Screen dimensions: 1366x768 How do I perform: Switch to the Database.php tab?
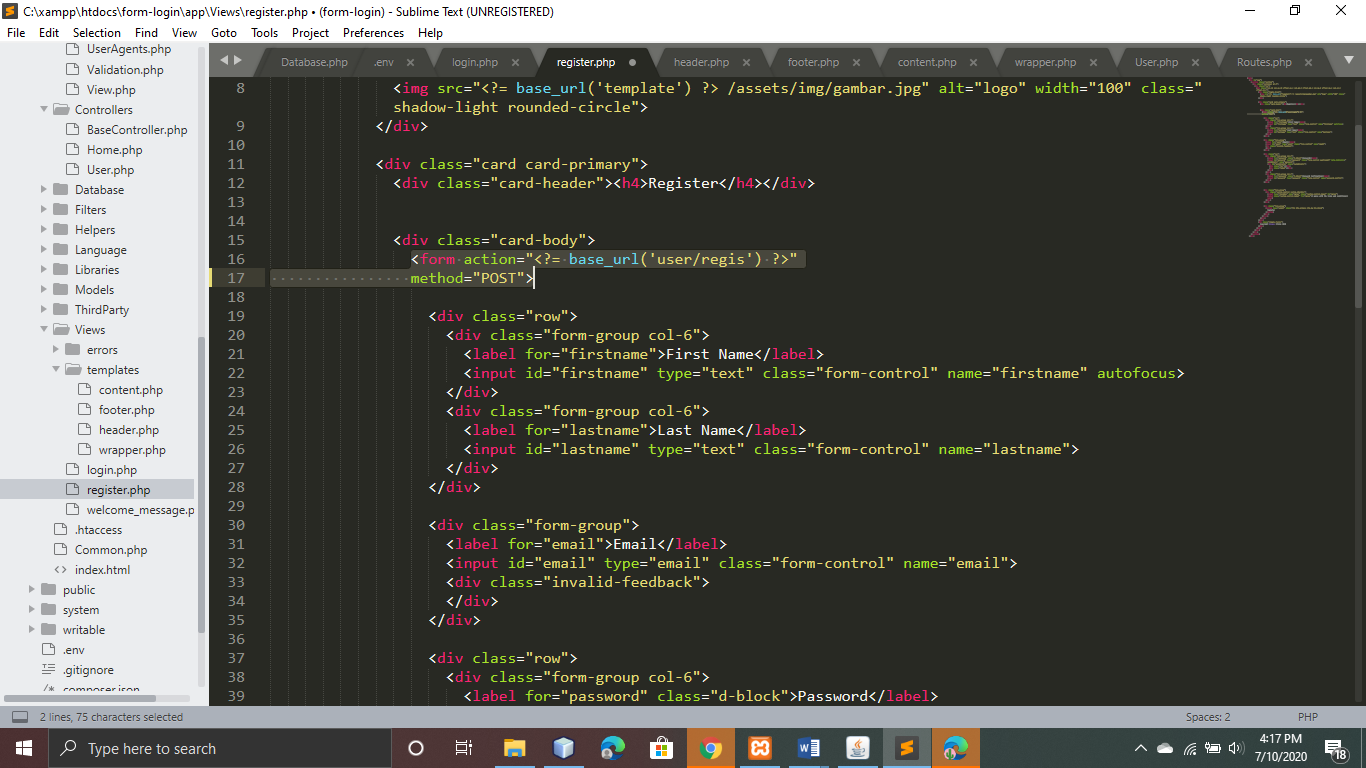coord(314,62)
